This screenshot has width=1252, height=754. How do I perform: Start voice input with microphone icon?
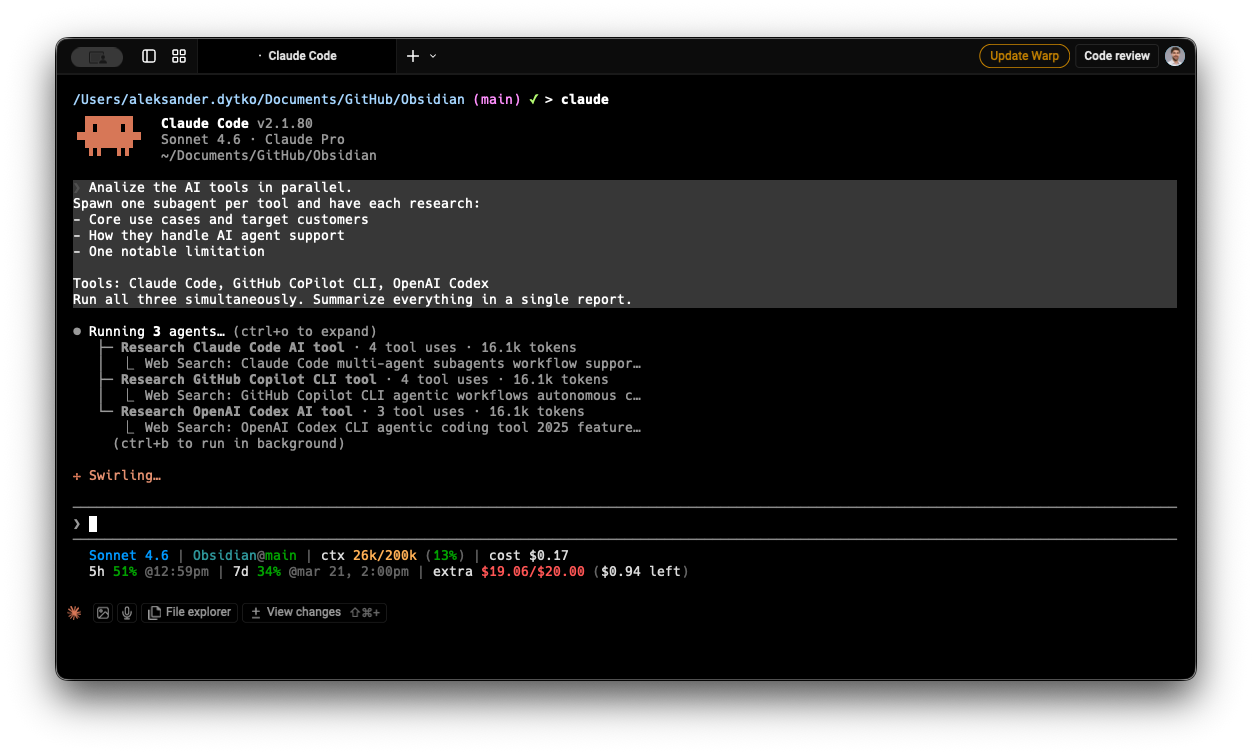click(x=127, y=612)
